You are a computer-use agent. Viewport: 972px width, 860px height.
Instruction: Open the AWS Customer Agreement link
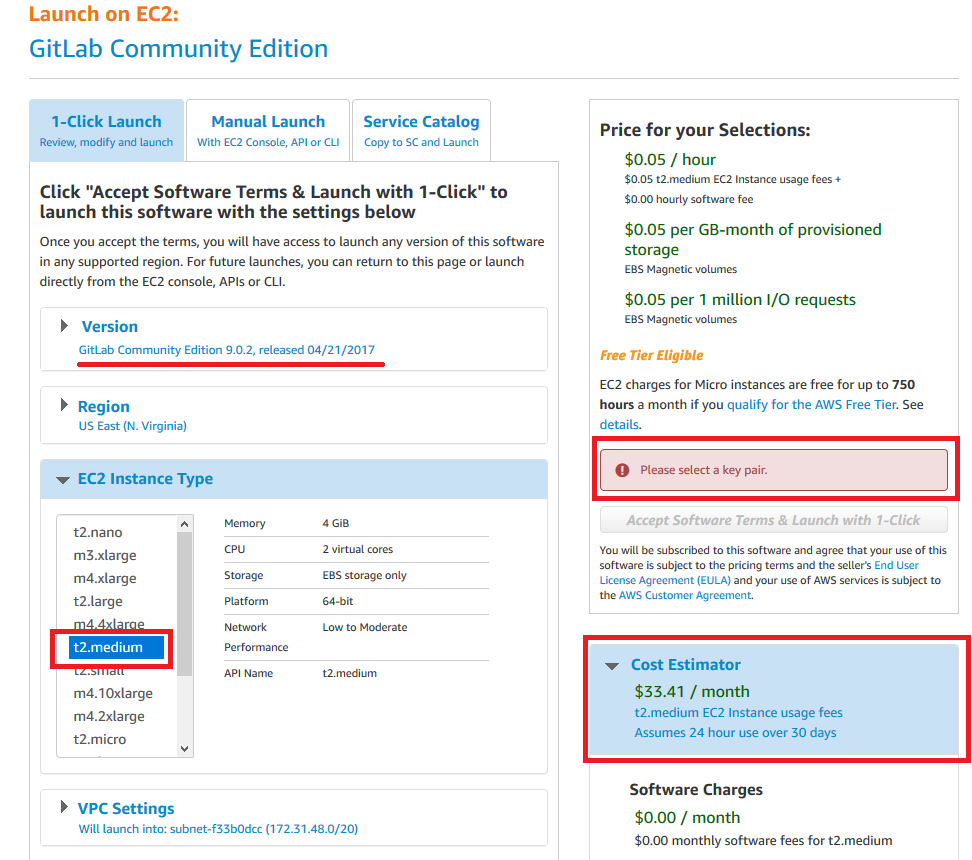(684, 595)
